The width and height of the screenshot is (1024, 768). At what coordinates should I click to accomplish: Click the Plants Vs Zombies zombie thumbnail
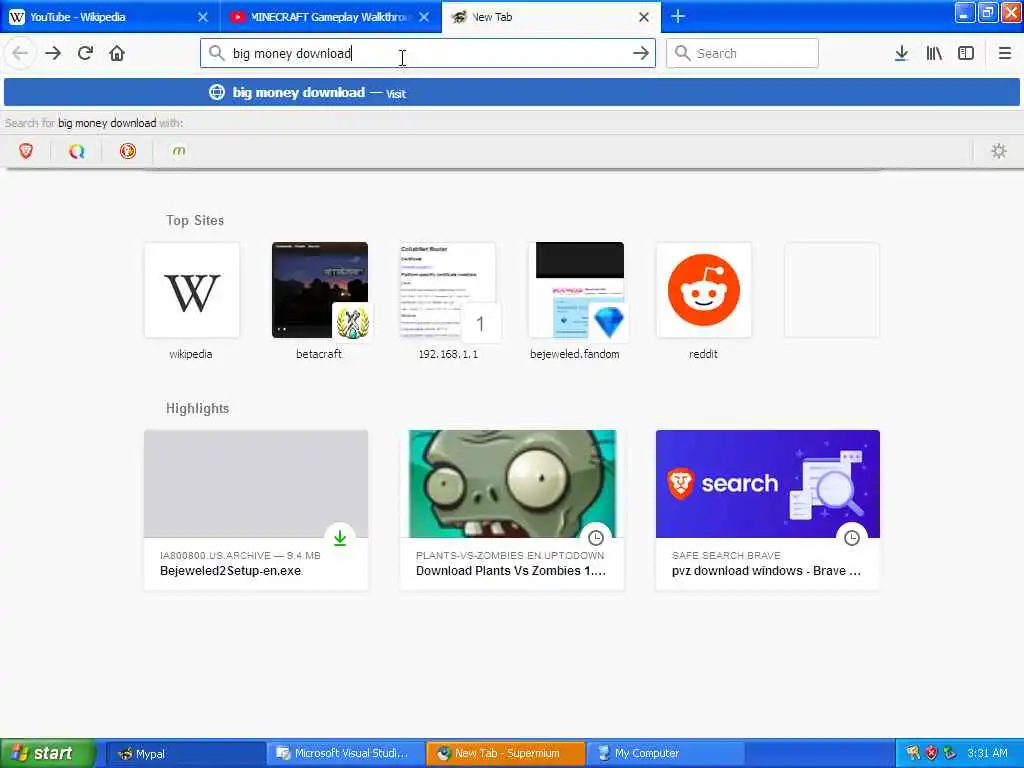click(512, 483)
